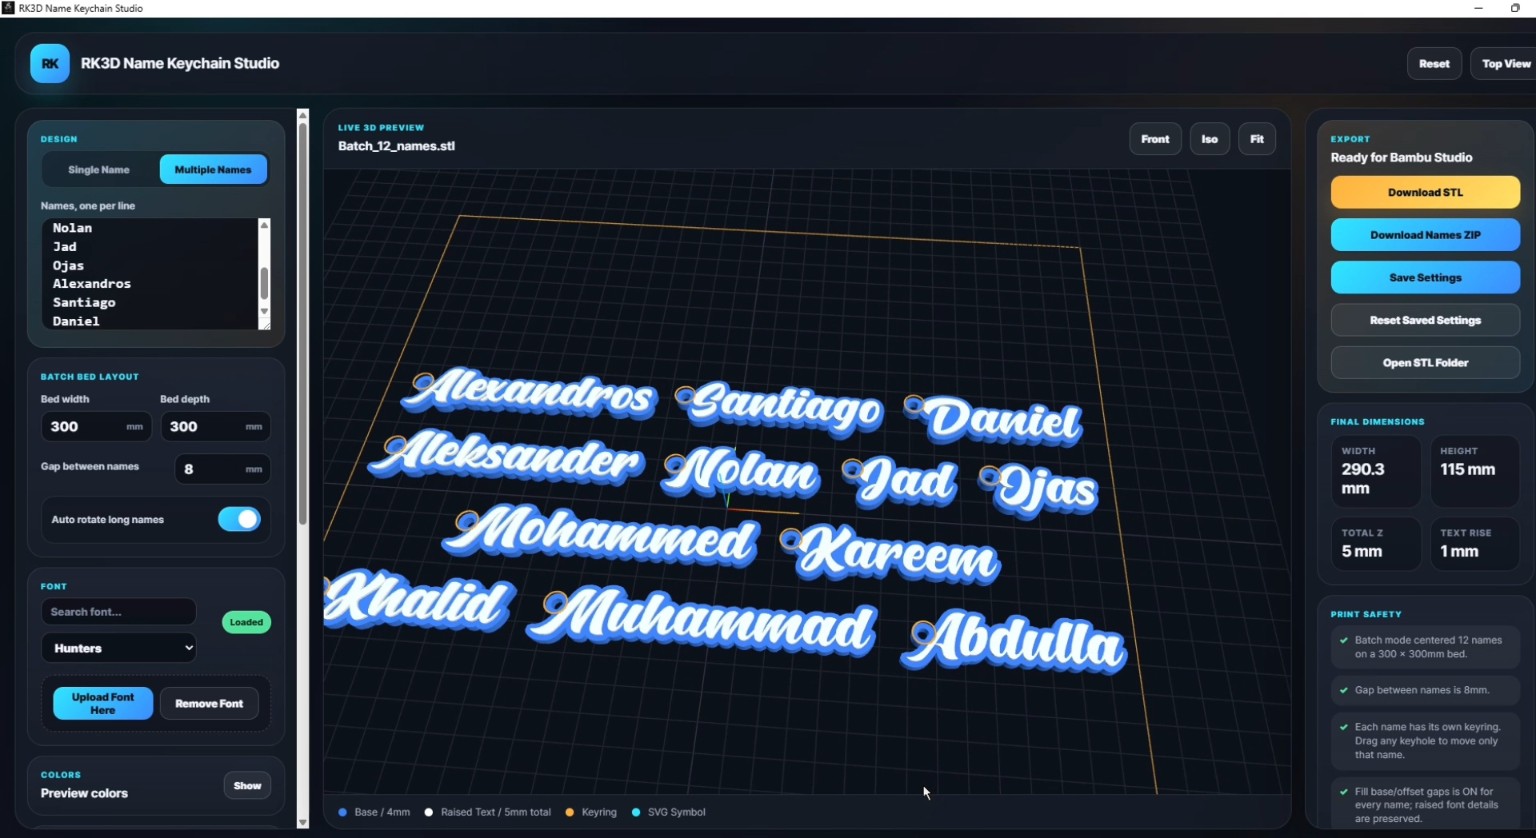1536x838 pixels.
Task: Fit the model in preview
Action: coord(1257,139)
